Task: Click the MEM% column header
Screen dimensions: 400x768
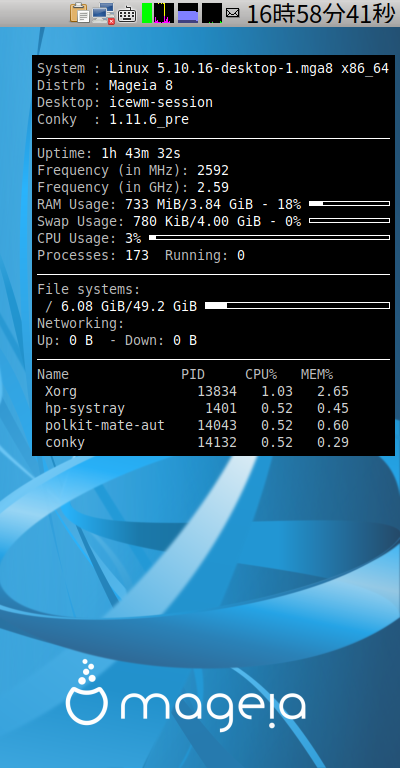Action: coord(317,375)
